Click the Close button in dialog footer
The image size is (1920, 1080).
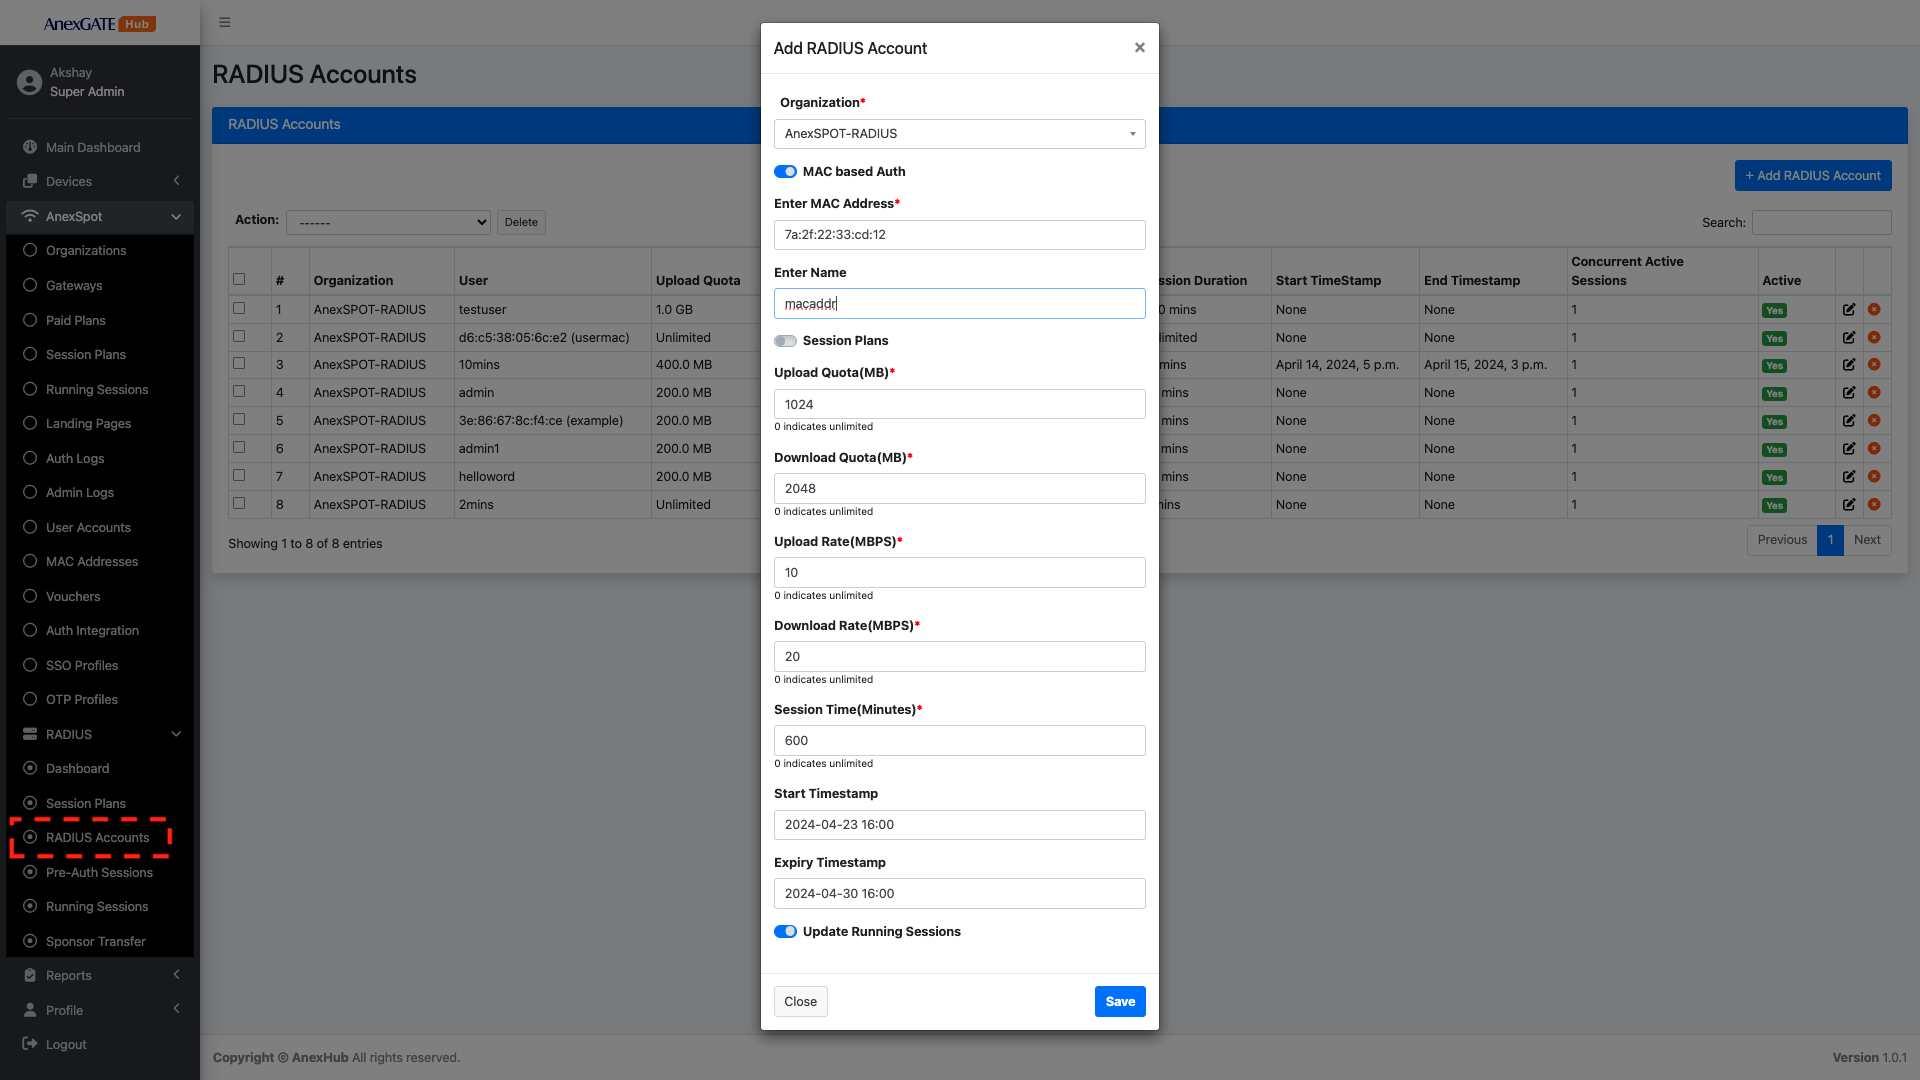coord(800,1002)
